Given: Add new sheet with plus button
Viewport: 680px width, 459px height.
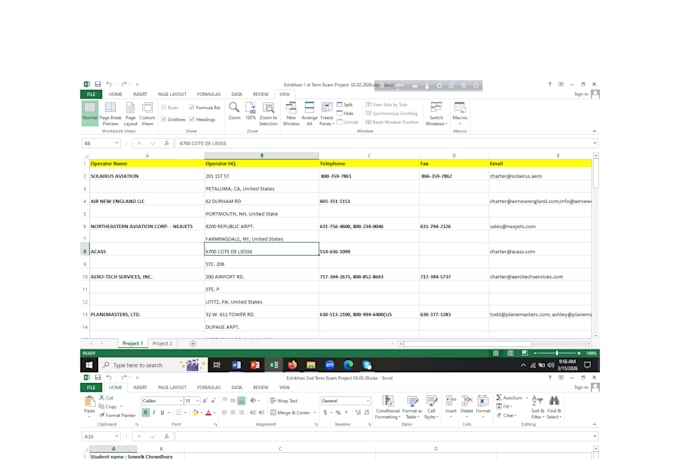Looking at the screenshot, I should (193, 343).
